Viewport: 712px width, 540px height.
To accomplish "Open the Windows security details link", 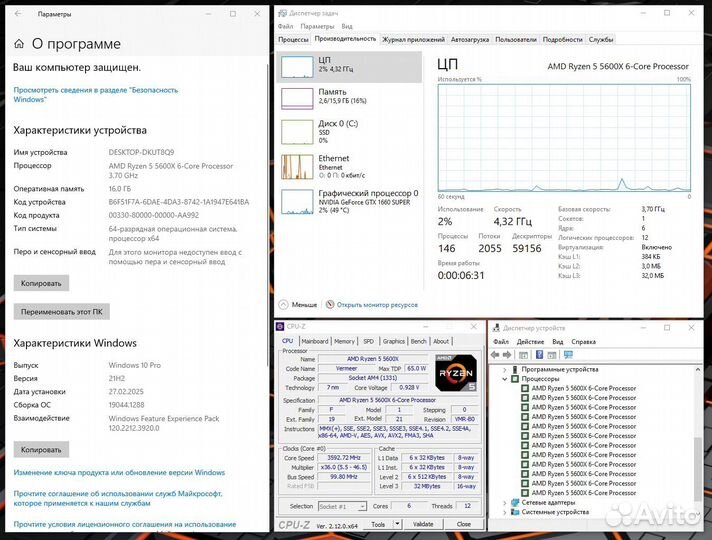I will click(95, 94).
